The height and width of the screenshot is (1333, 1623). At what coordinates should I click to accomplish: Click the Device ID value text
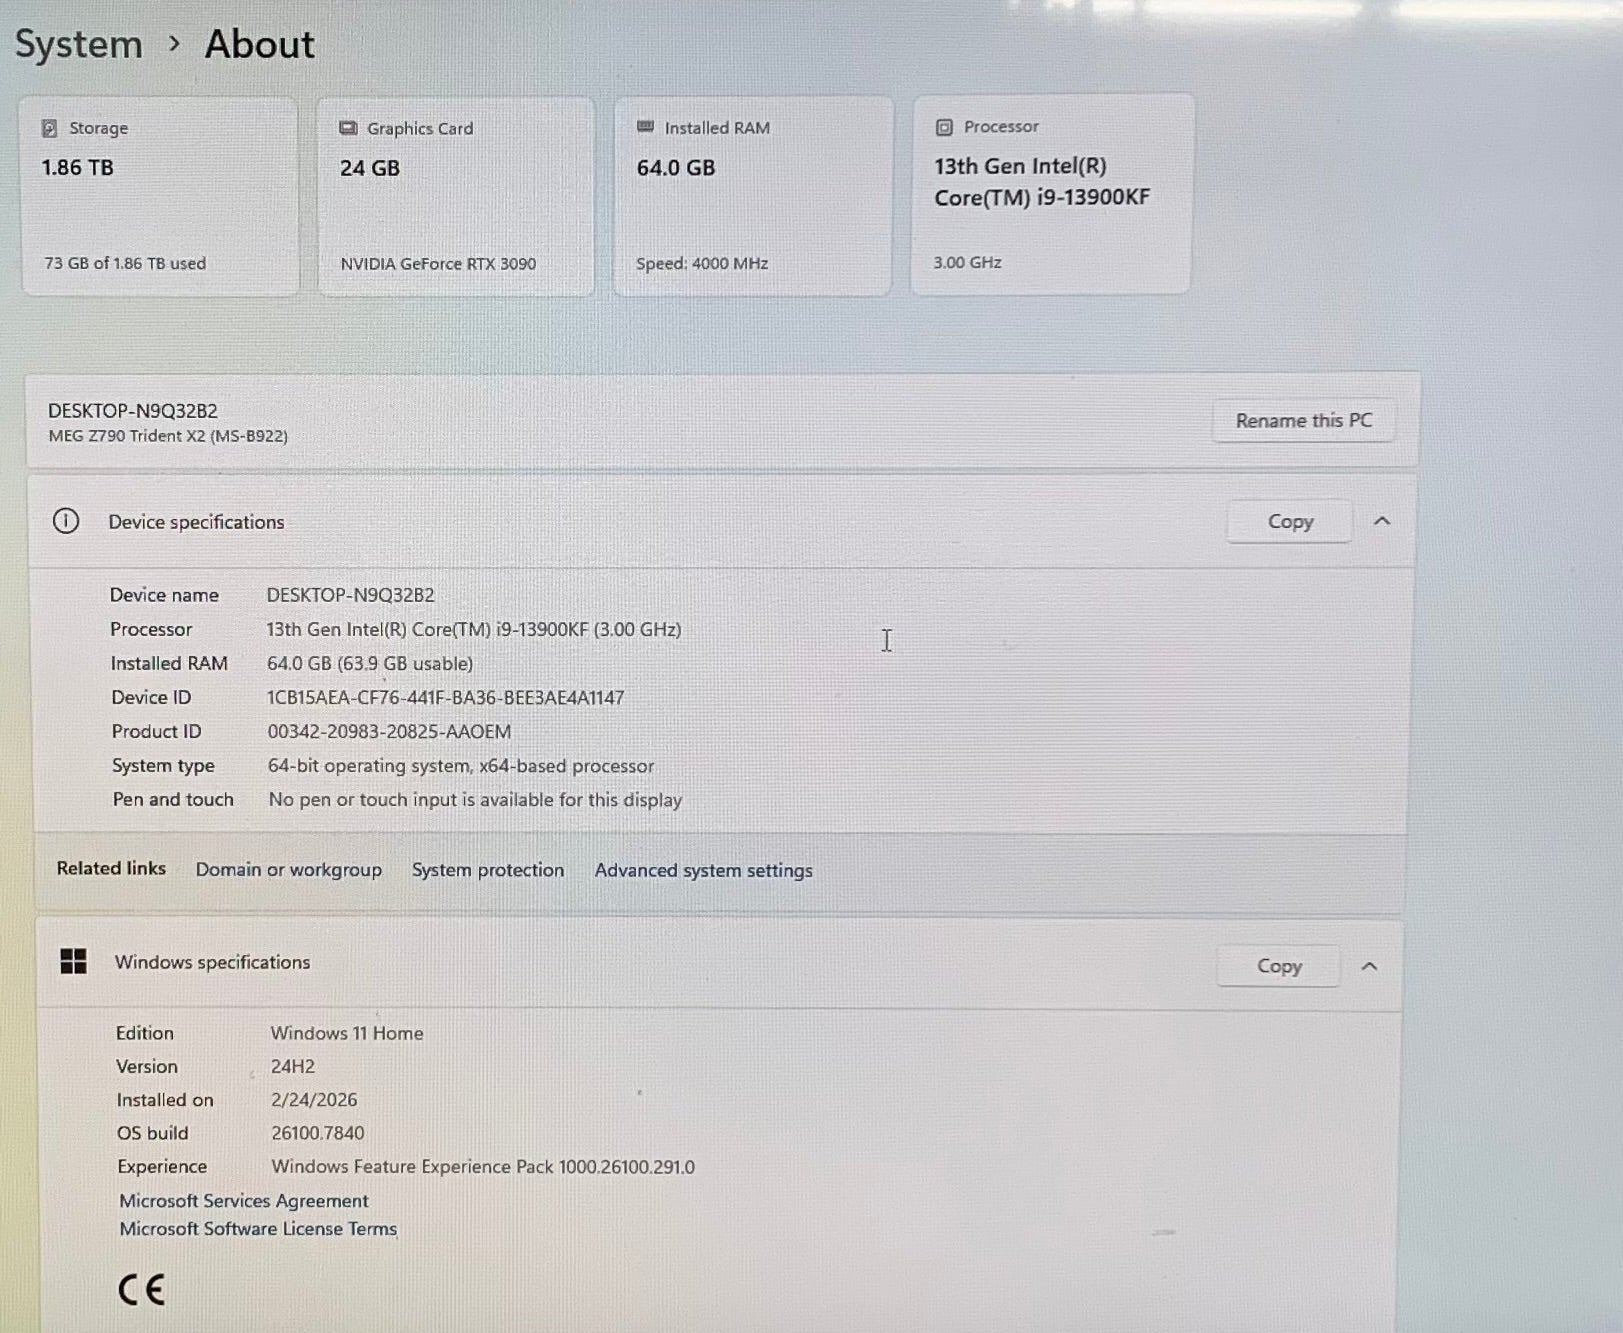click(445, 698)
